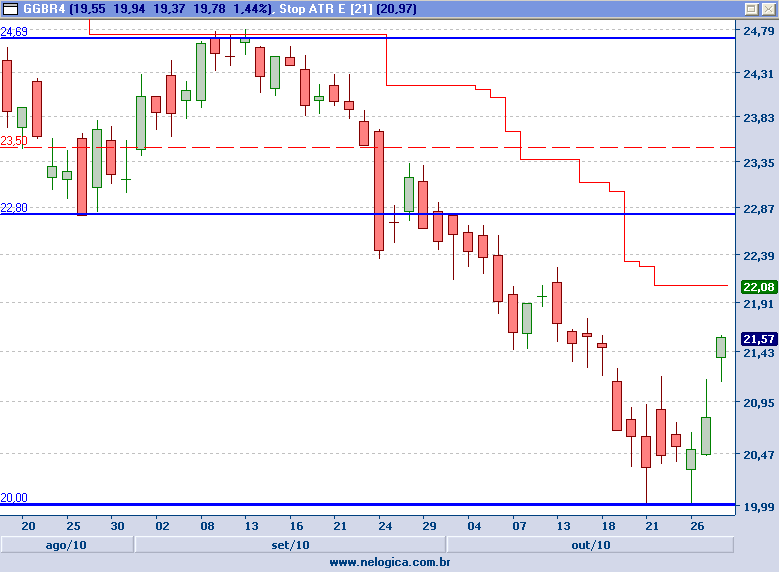Select the 24,69 horizontal line label

click(x=14, y=32)
